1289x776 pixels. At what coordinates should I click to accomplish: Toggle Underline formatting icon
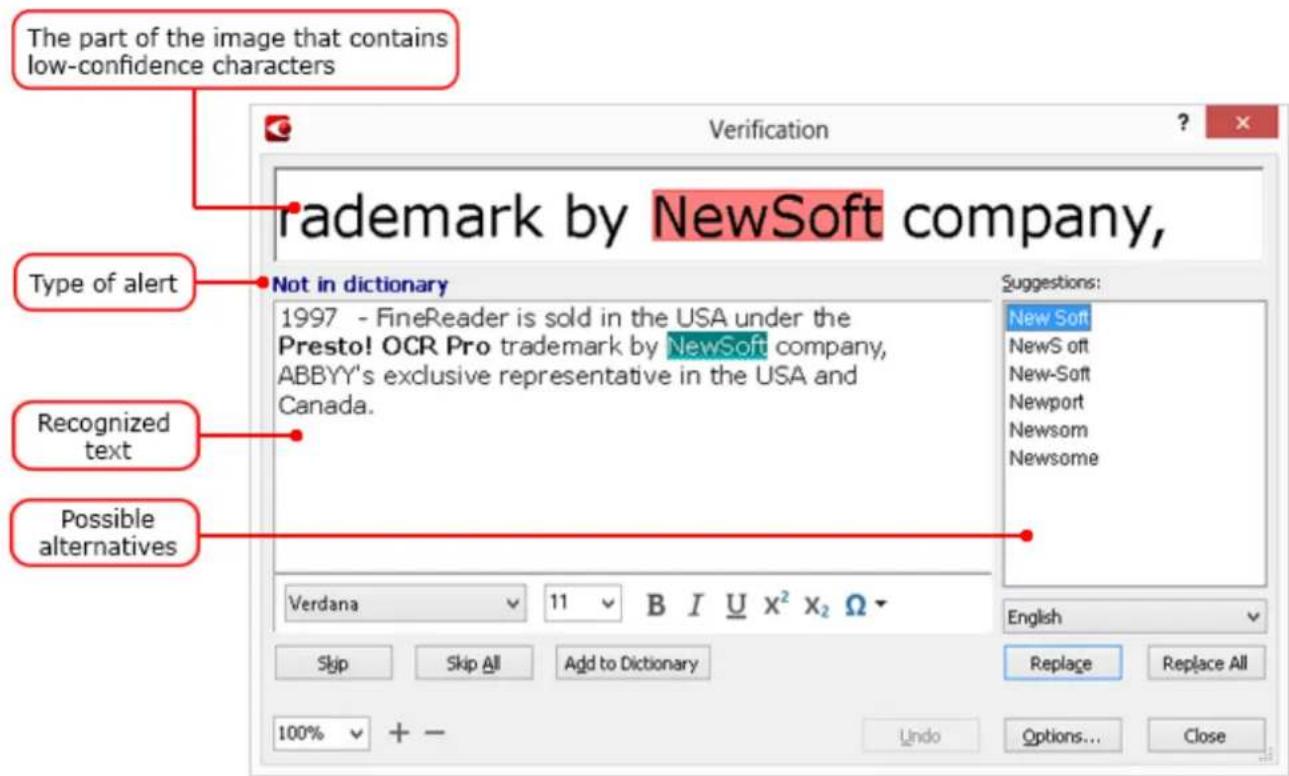coord(736,605)
